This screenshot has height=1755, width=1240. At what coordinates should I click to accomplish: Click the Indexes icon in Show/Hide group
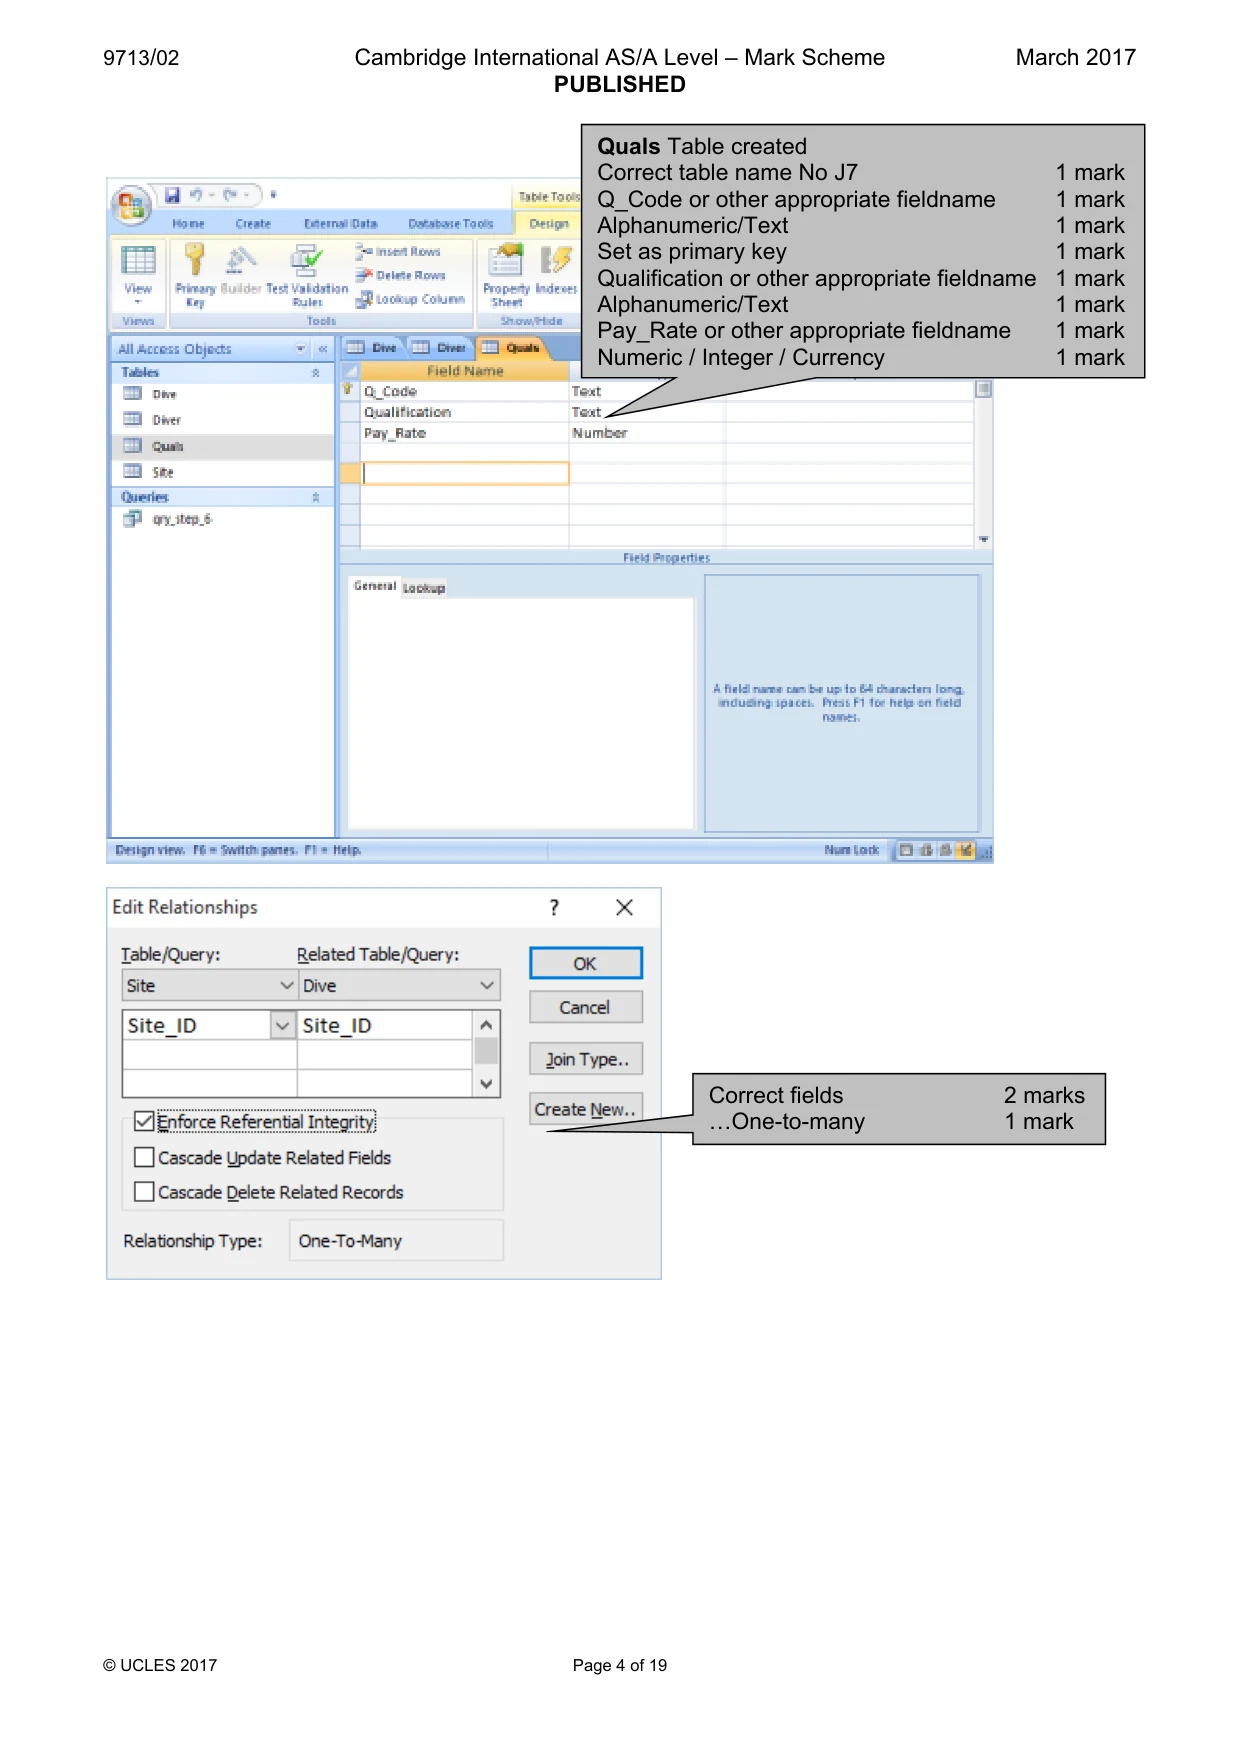[x=556, y=272]
